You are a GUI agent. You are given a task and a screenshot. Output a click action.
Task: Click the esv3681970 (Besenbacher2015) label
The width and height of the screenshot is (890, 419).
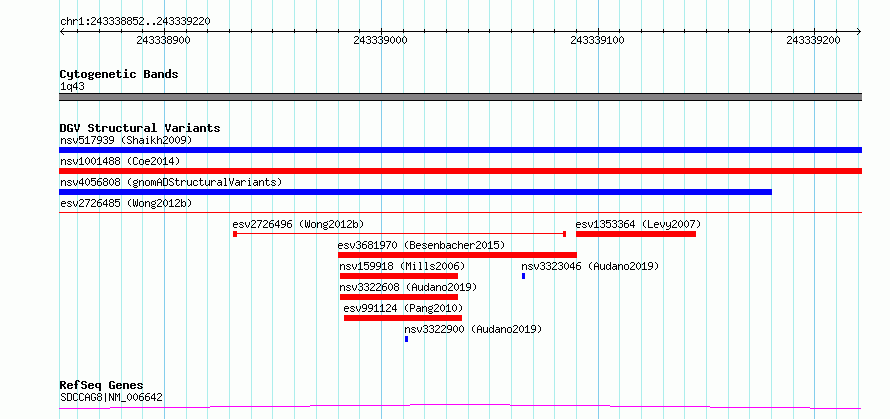click(x=421, y=245)
